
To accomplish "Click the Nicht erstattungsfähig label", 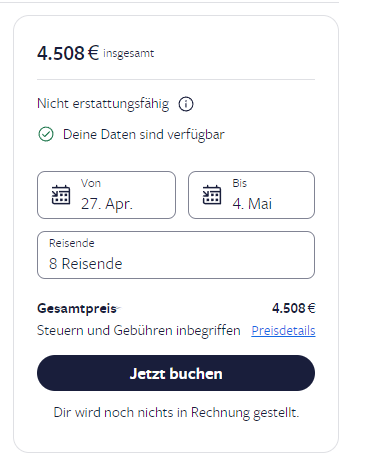I will [103, 104].
